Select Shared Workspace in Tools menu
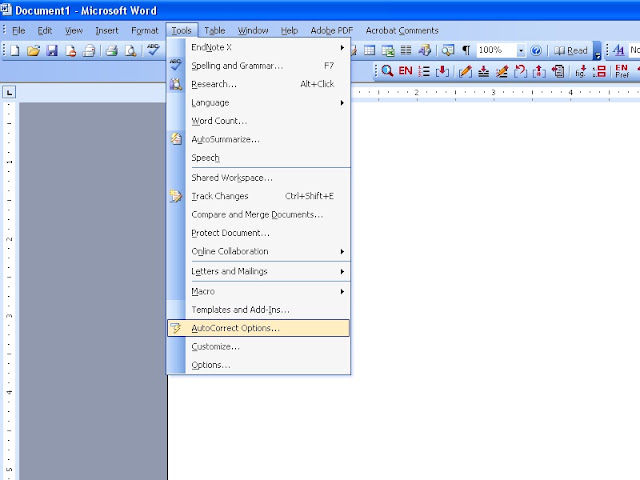The width and height of the screenshot is (640, 480). coord(258,178)
